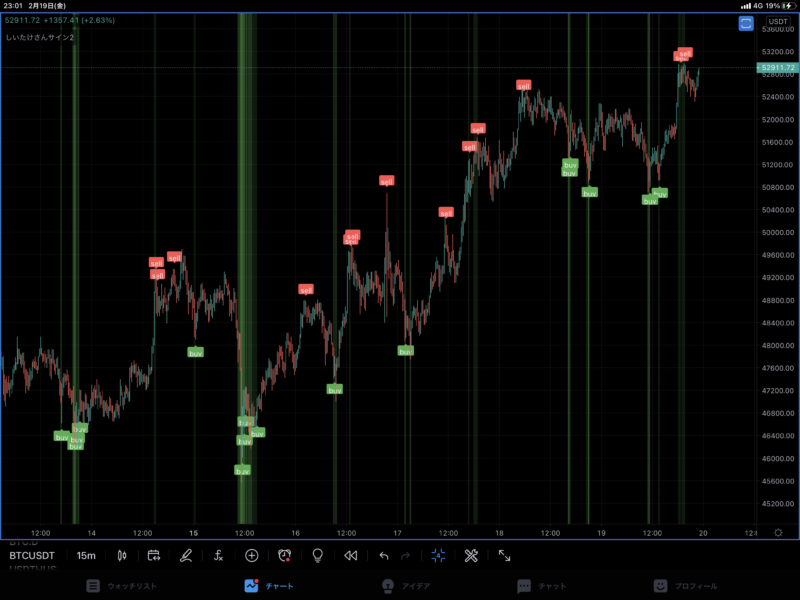Image resolution: width=800 pixels, height=600 pixels.
Task: Open chart layout template calendar icon
Action: click(x=154, y=555)
